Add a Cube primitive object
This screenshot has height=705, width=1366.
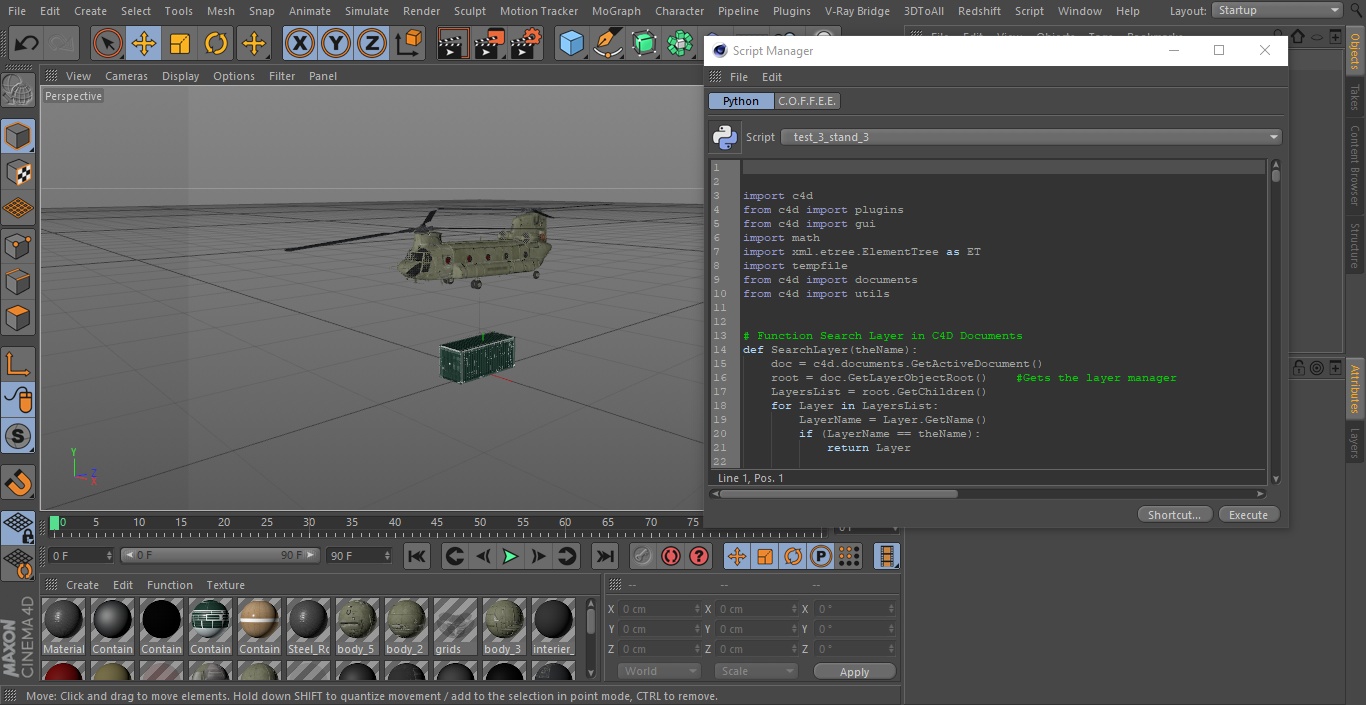pos(571,44)
